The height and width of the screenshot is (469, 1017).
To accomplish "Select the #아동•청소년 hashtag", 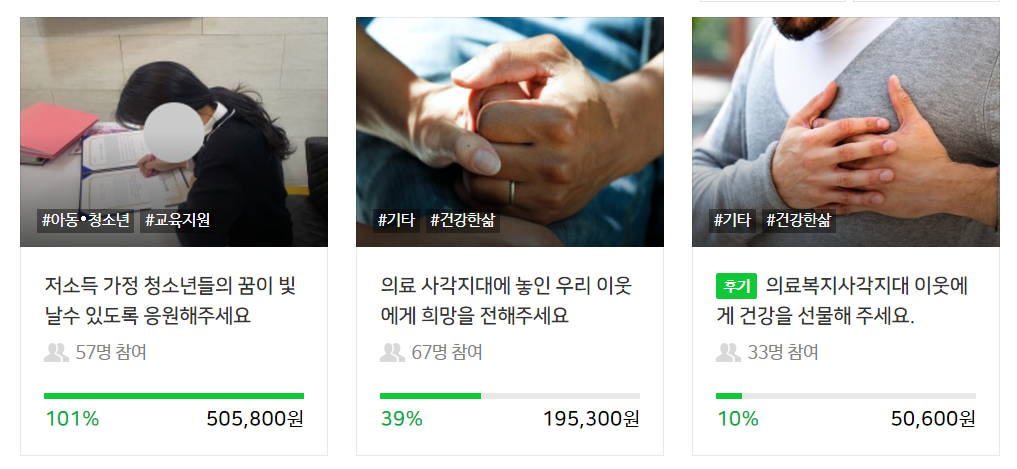I will click(x=86, y=221).
